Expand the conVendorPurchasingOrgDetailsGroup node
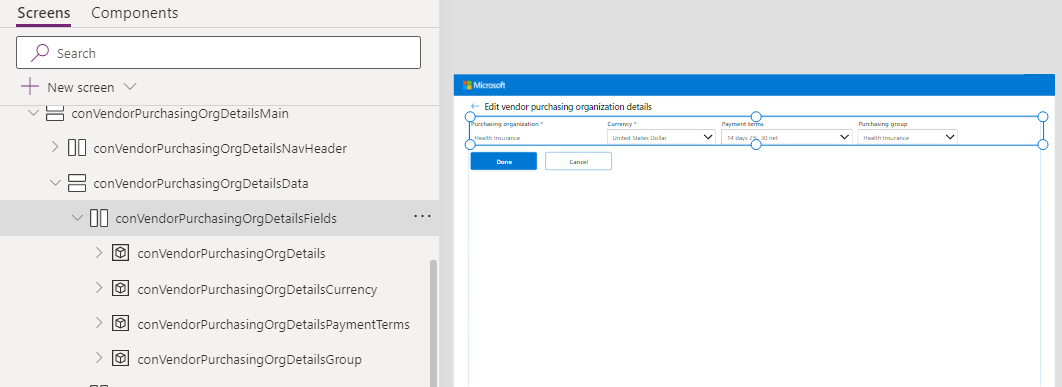Image resolution: width=1062 pixels, height=387 pixels. (99, 358)
